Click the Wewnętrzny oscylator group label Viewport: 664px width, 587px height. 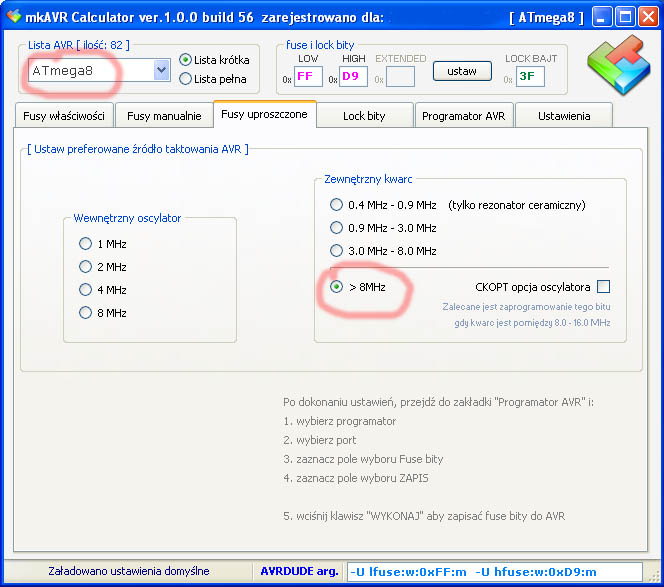coord(127,218)
